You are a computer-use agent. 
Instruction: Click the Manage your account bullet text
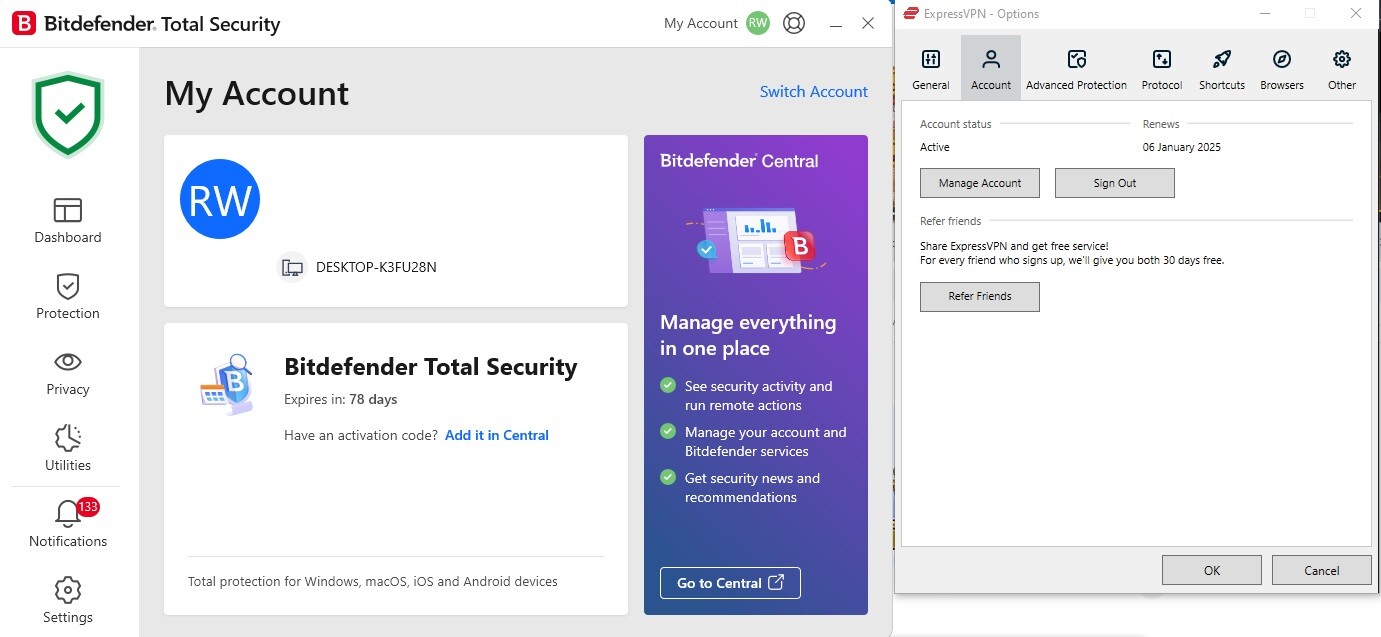click(x=765, y=442)
